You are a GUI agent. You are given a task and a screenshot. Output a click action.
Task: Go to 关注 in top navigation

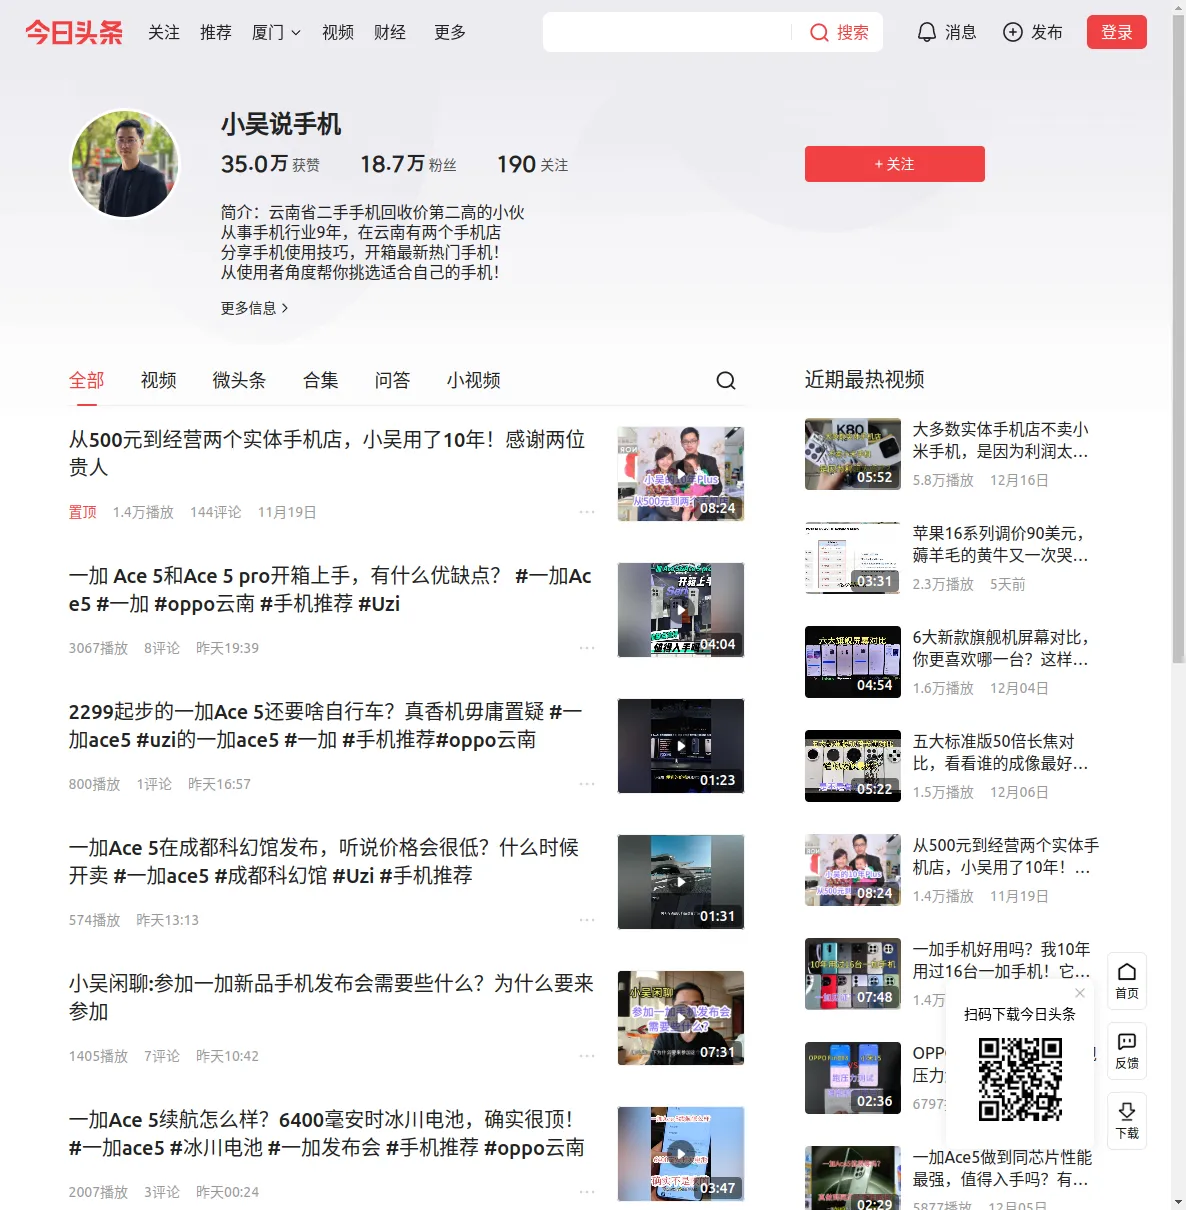(x=164, y=32)
